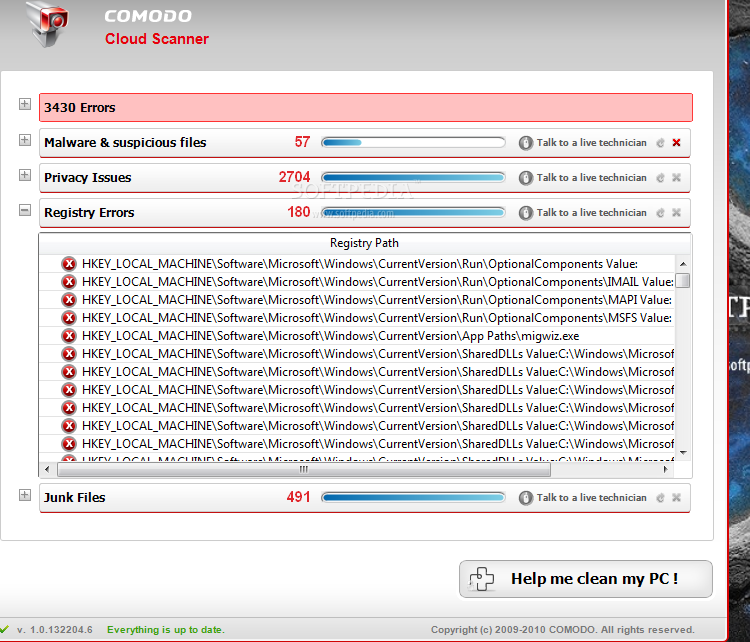Talk to a live technician about Registry Errors

point(591,212)
